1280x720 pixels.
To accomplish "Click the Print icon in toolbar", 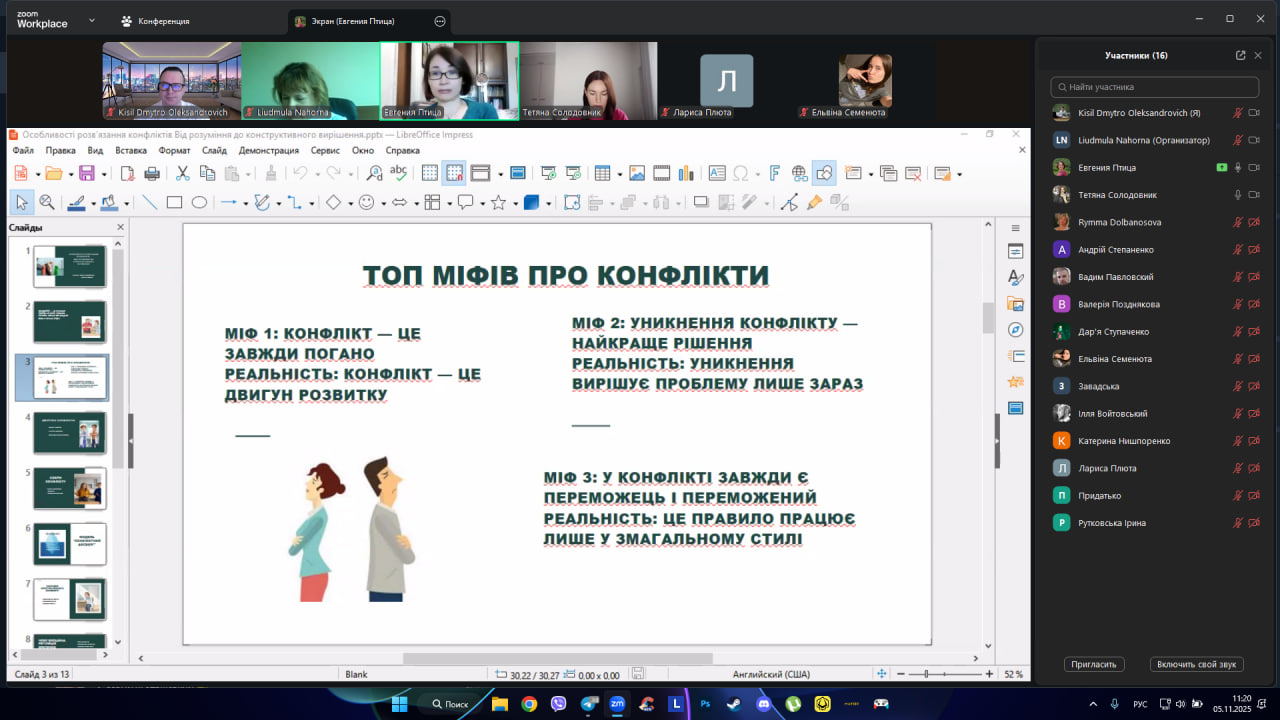I will pyautogui.click(x=152, y=173).
